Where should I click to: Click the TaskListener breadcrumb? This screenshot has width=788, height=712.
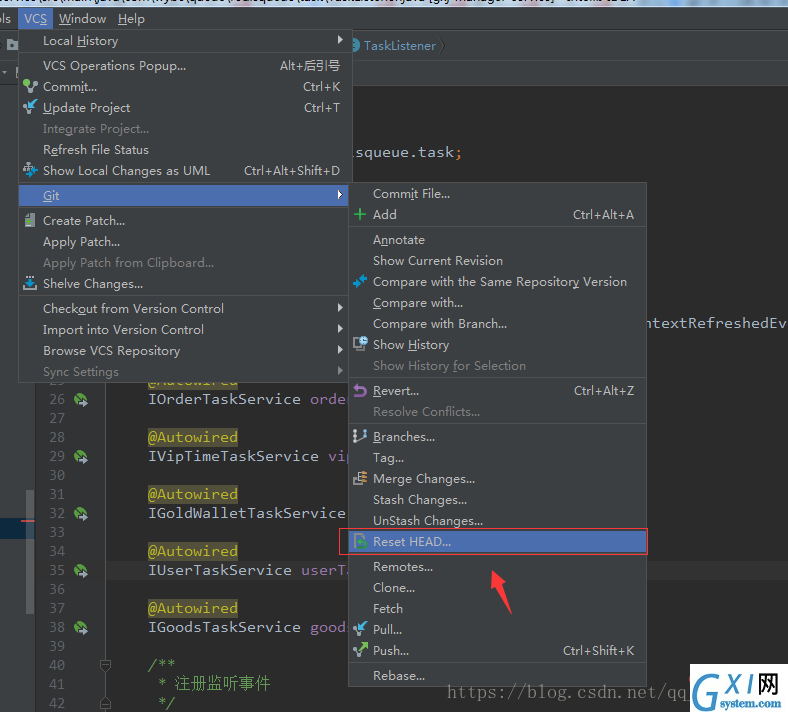(400, 46)
